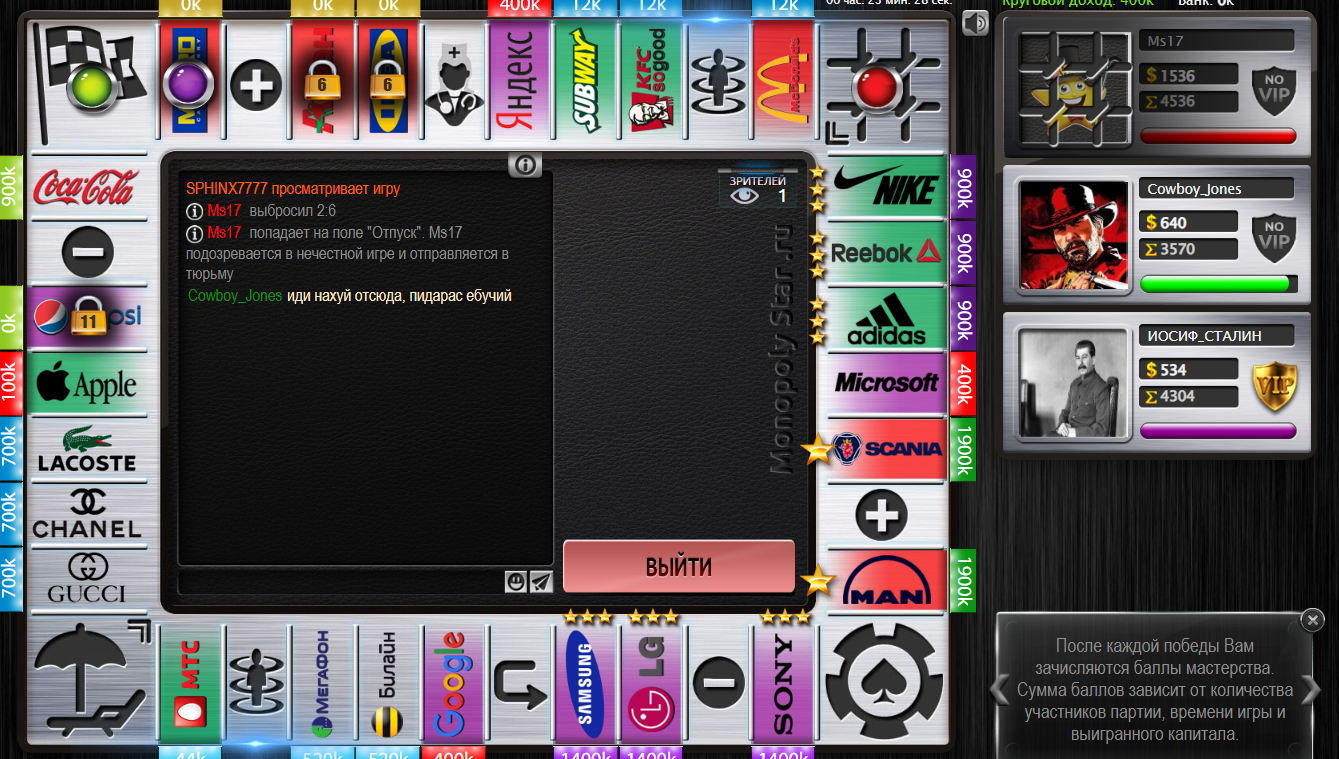
Task: Click the gold VIP badge of ИОСИФ_СТАЛИН
Action: tap(1274, 386)
